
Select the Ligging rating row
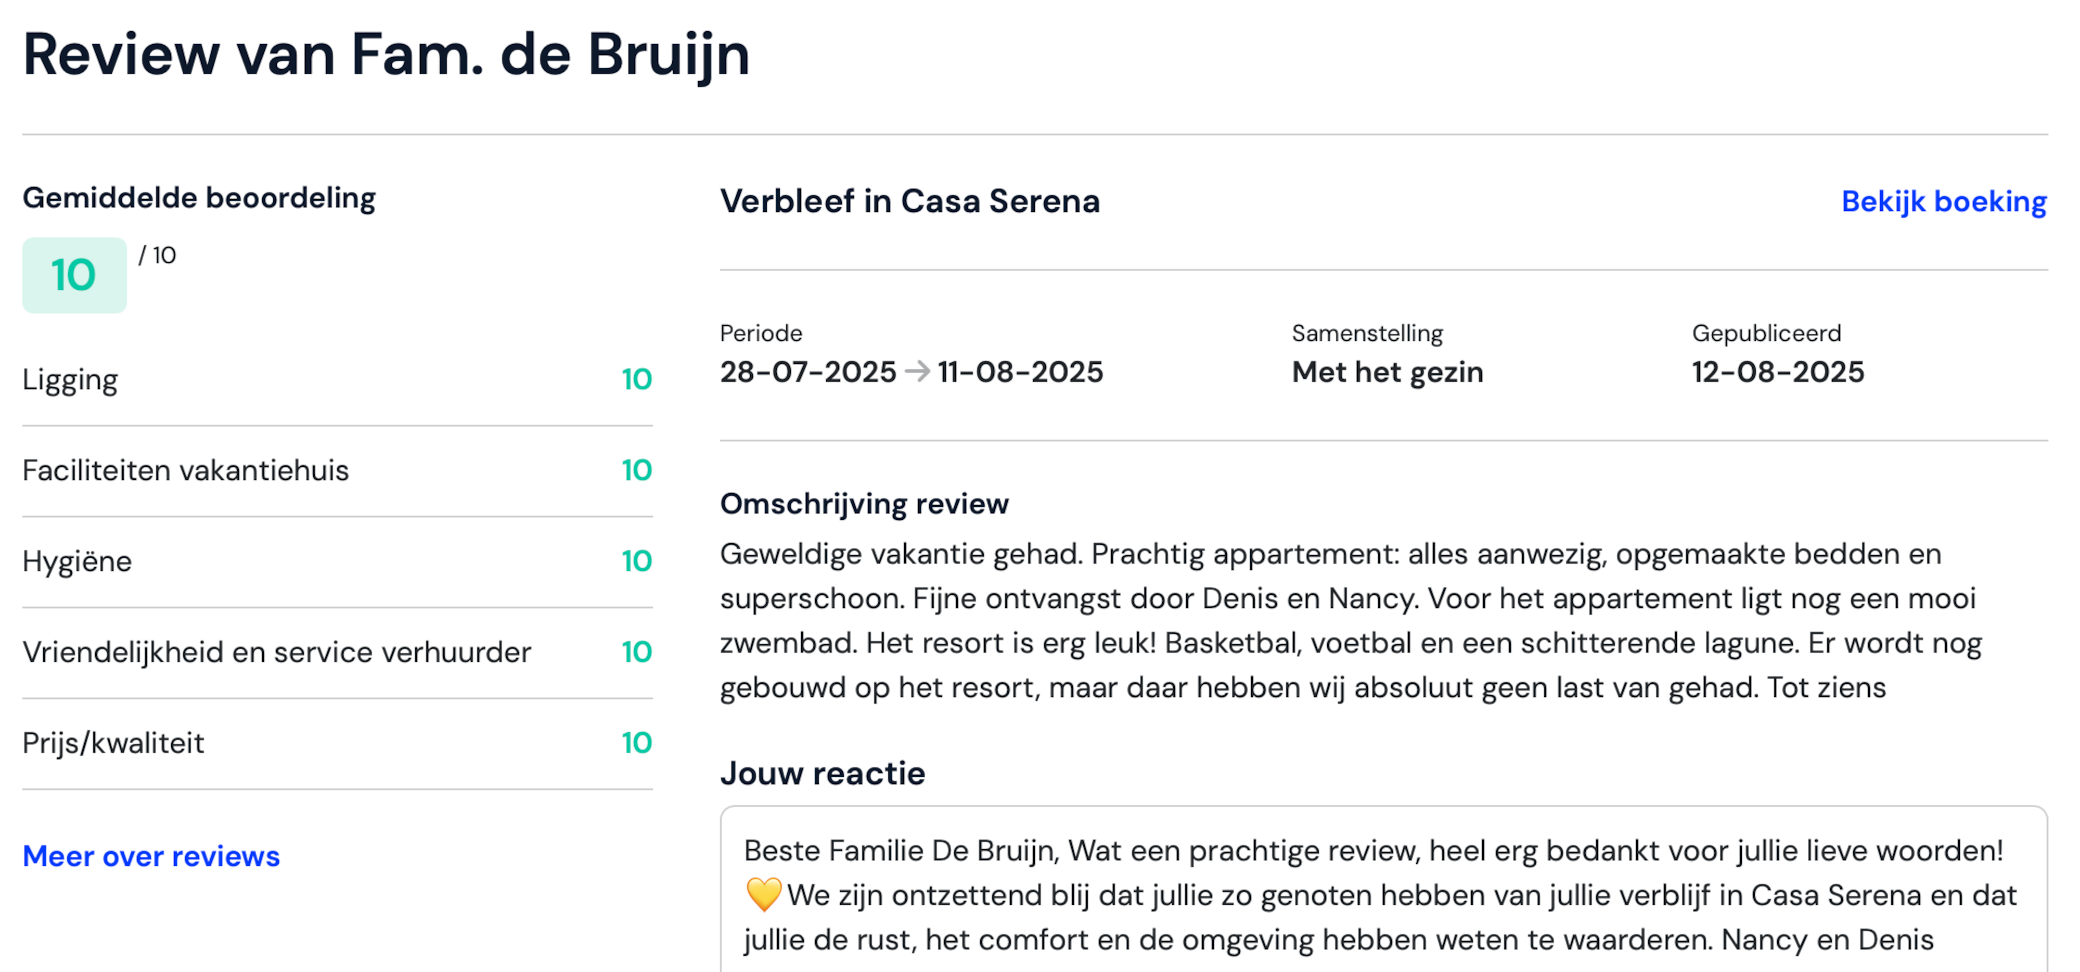337,380
